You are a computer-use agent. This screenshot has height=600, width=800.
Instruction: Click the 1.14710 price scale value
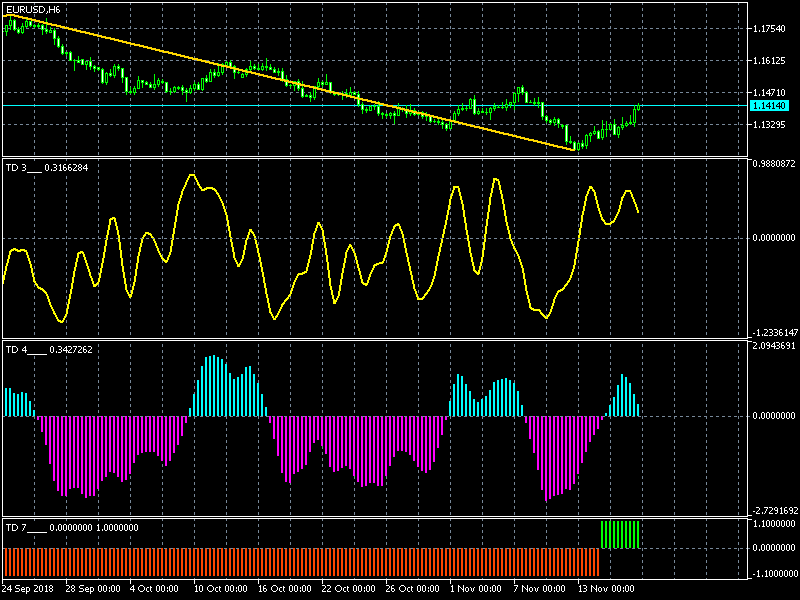(x=769, y=92)
